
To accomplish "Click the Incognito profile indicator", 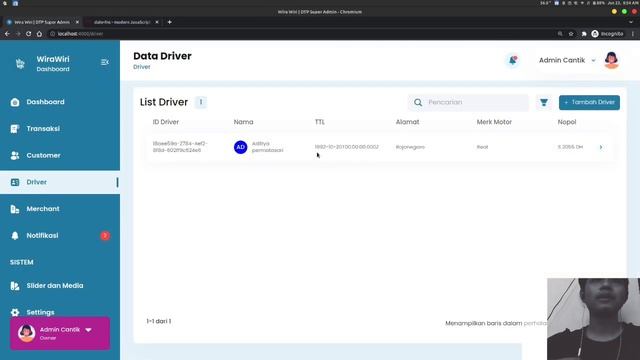I will tap(607, 34).
